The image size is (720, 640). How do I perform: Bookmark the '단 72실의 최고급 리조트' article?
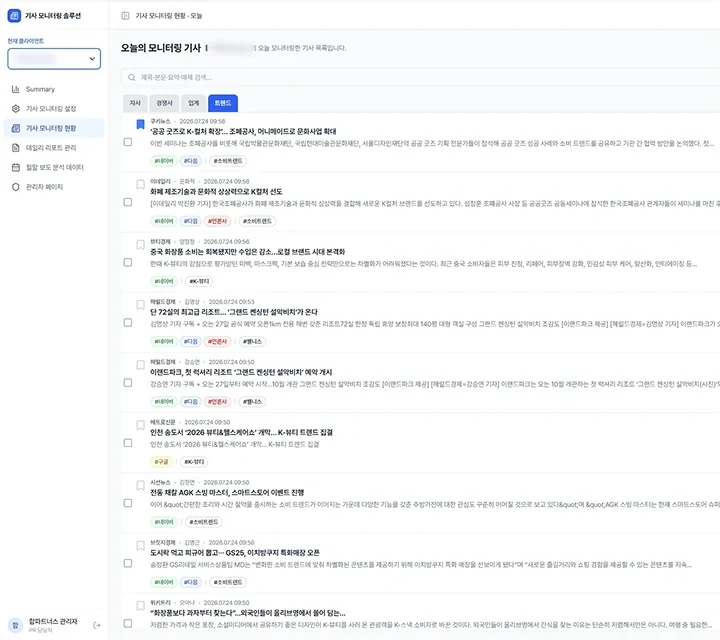[141, 305]
